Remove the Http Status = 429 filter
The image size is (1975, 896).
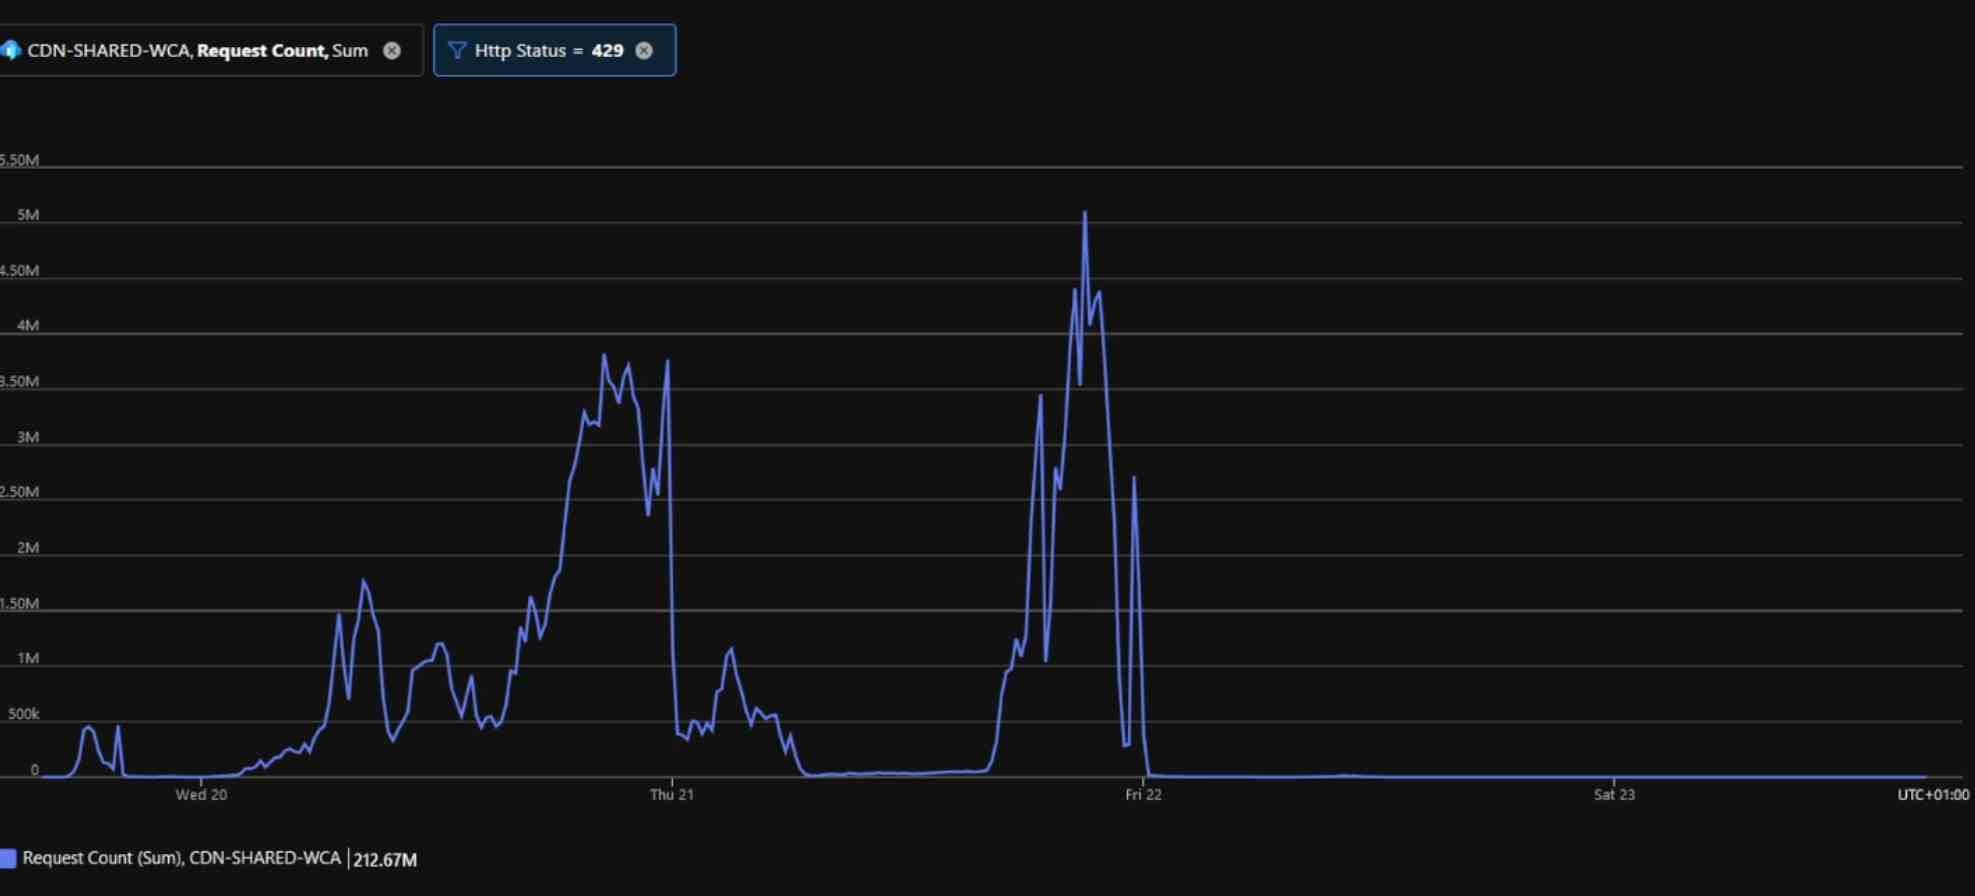point(644,51)
